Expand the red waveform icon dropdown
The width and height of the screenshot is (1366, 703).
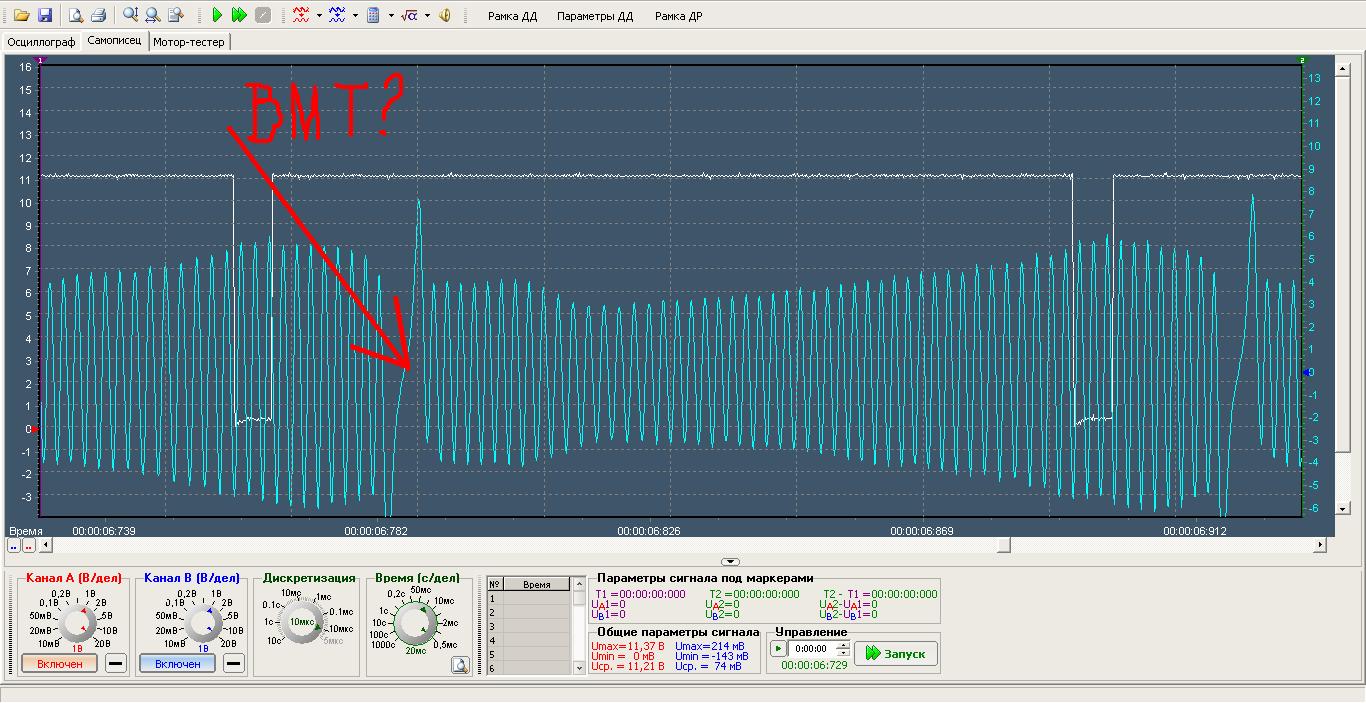click(319, 15)
